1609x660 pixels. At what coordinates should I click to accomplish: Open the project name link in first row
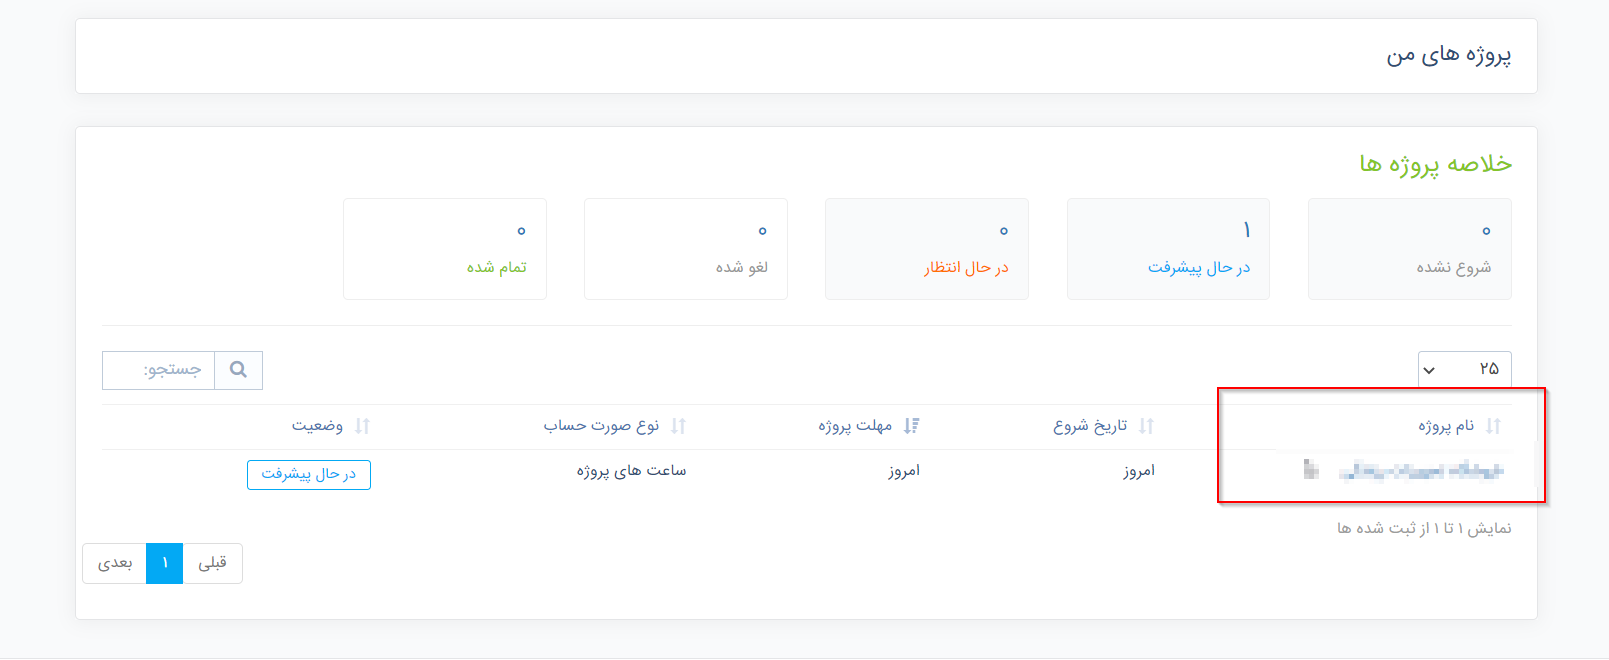(1420, 470)
